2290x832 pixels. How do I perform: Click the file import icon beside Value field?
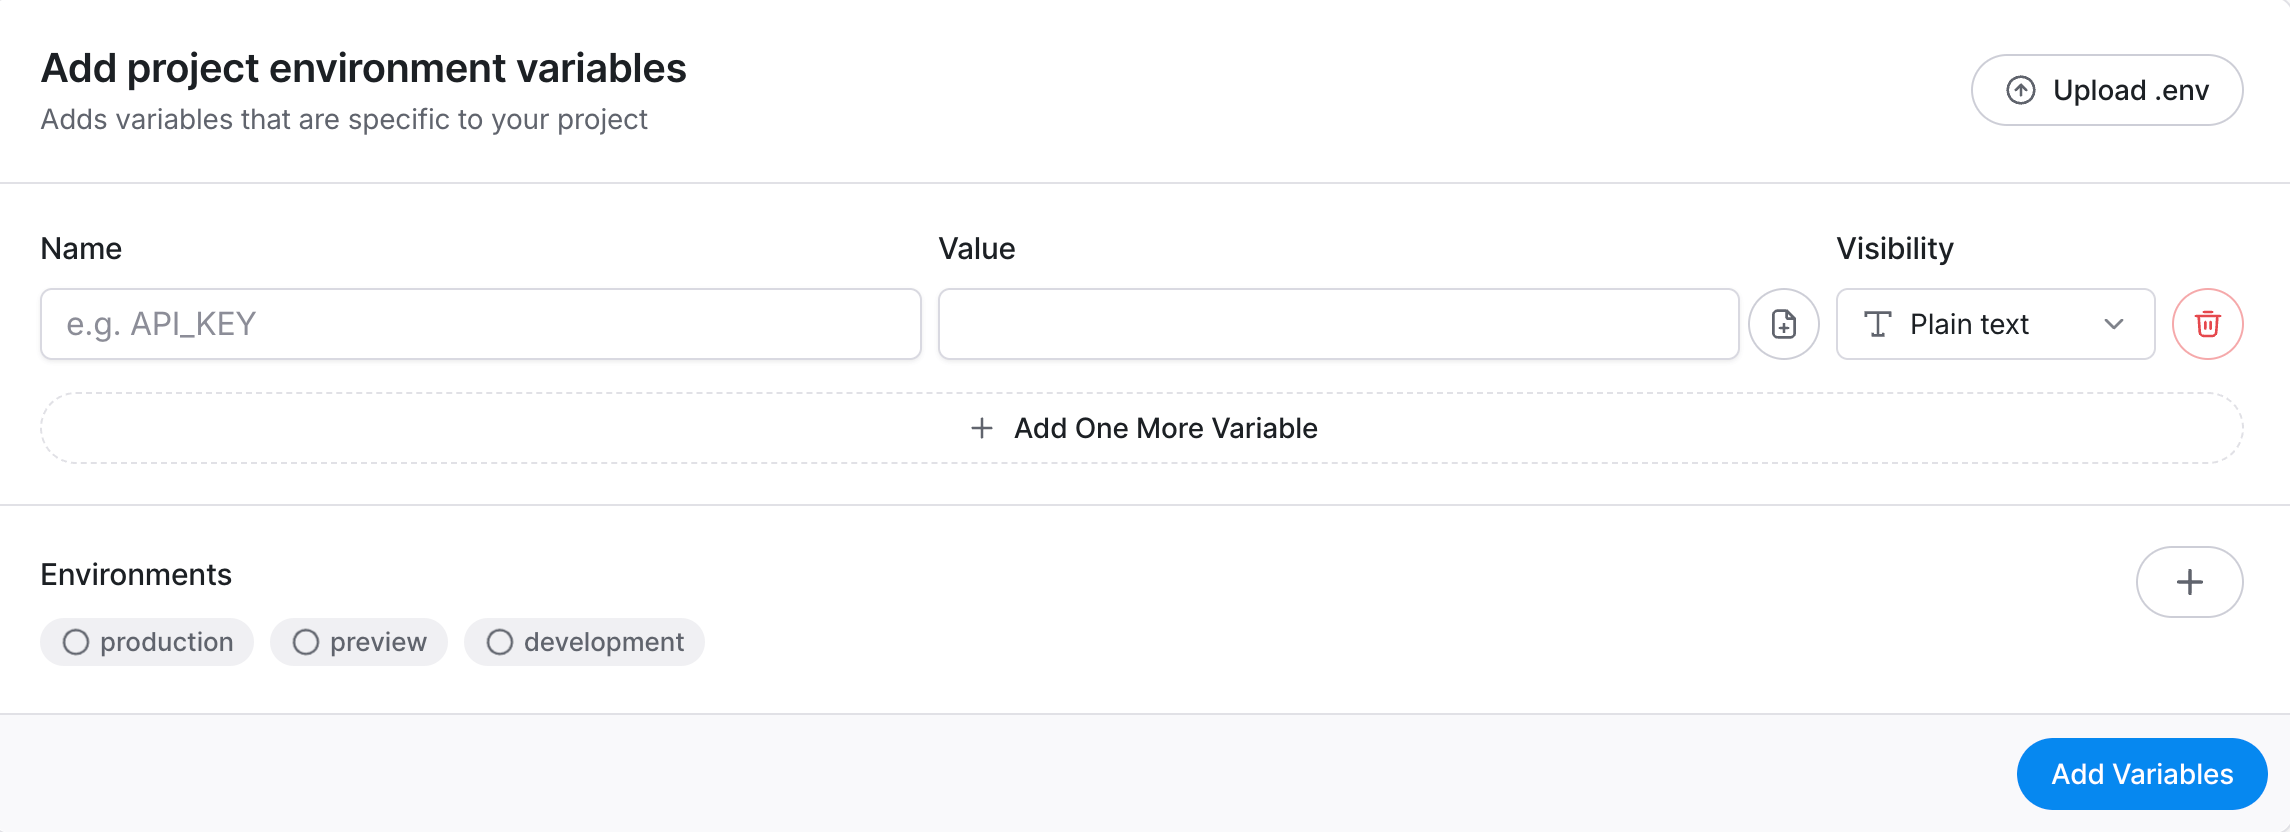point(1783,324)
